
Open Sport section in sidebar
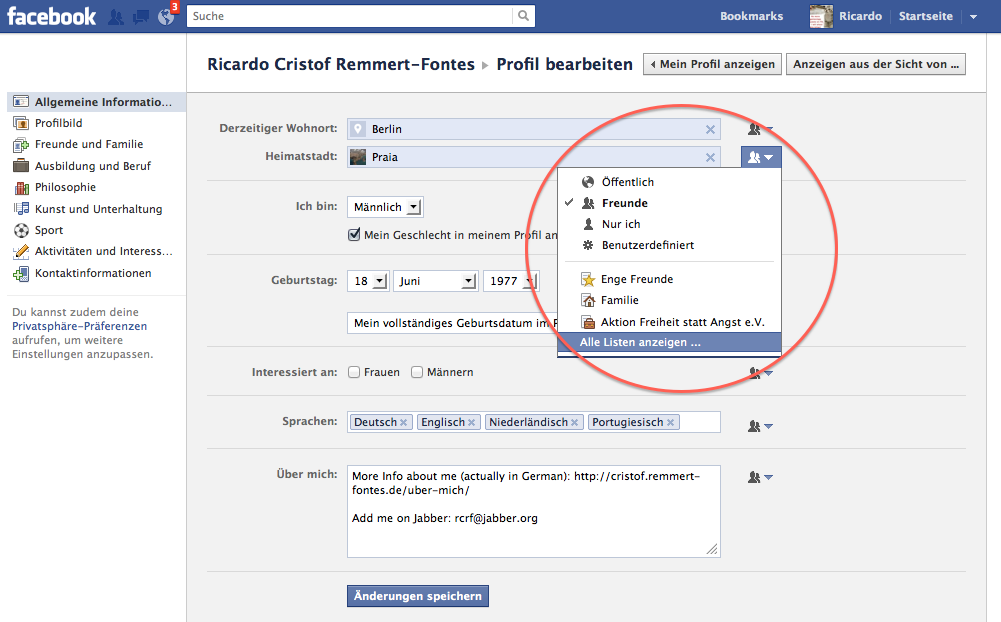coord(49,230)
